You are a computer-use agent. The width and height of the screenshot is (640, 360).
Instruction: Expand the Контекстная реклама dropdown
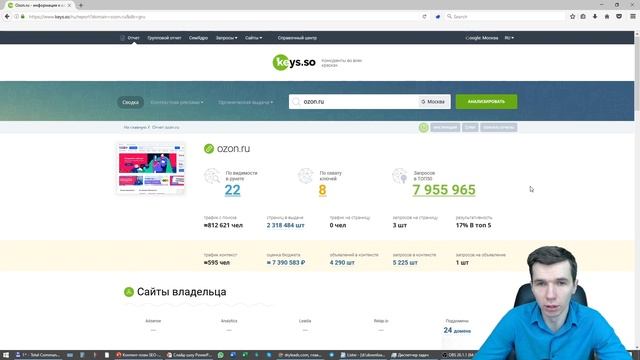point(177,102)
